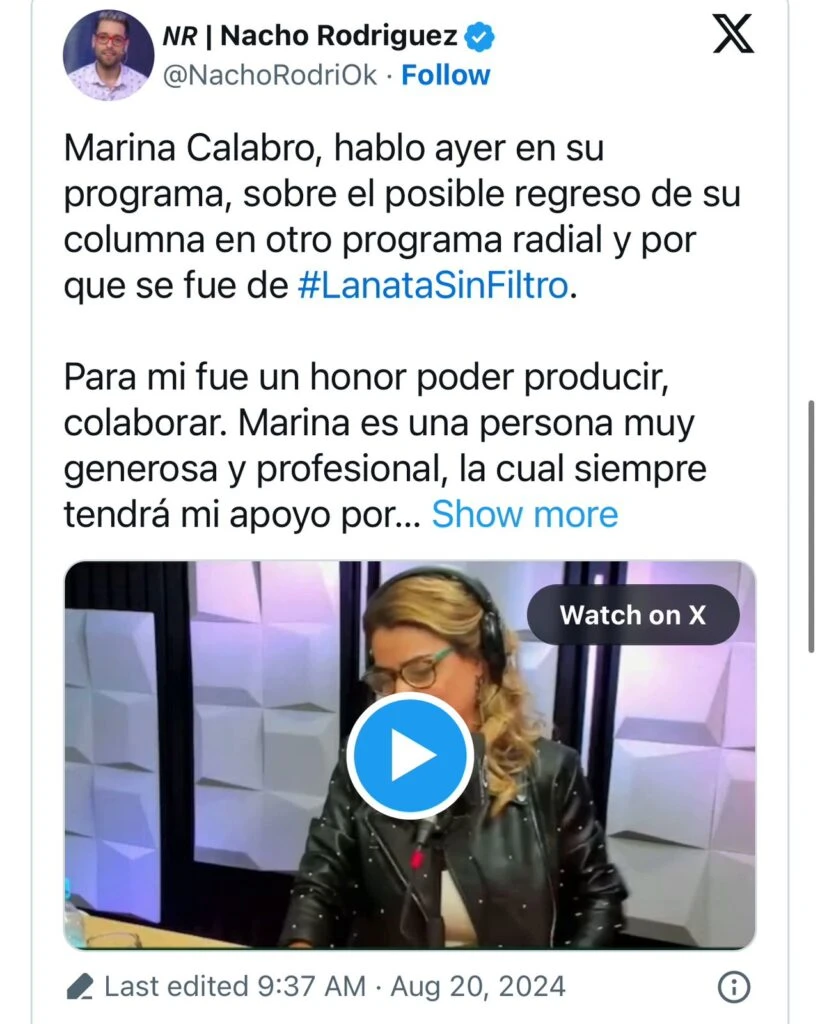Play the embedded video
Image resolution: width=820 pixels, height=1024 pixels.
click(410, 754)
